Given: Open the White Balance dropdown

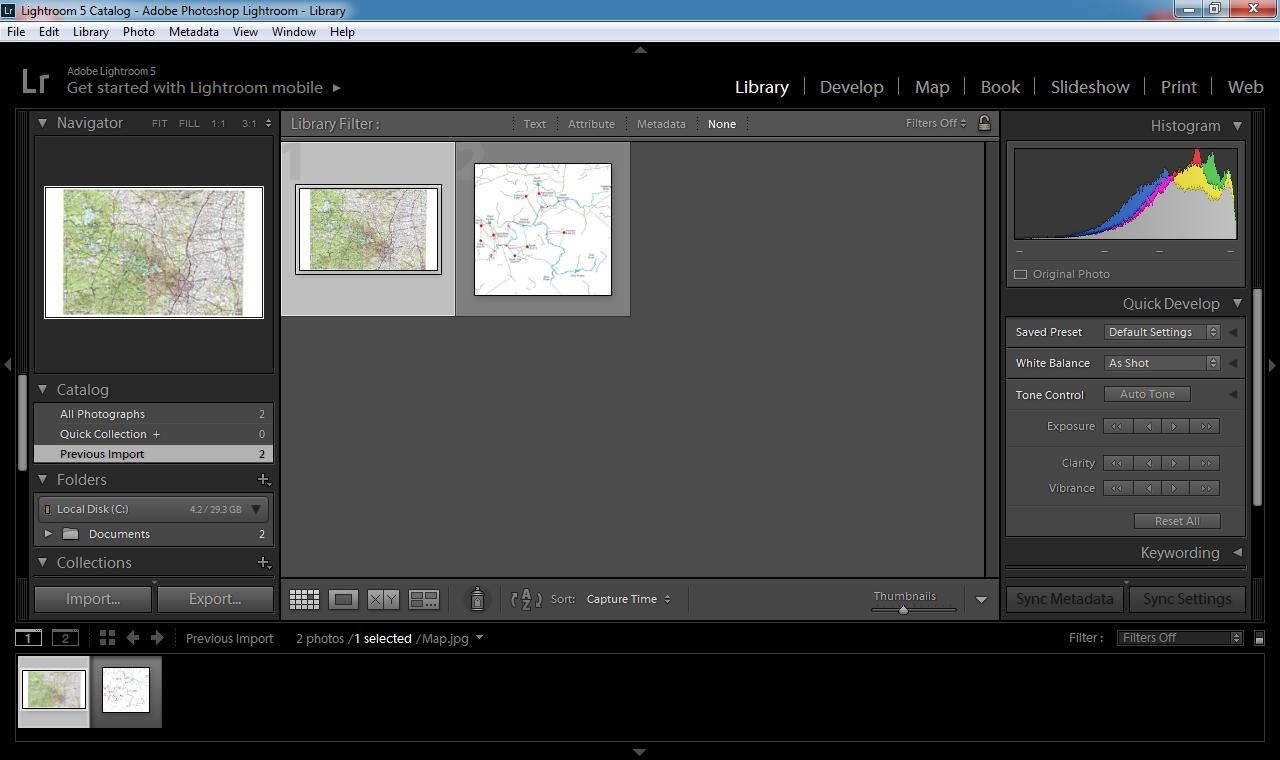Looking at the screenshot, I should [1162, 363].
